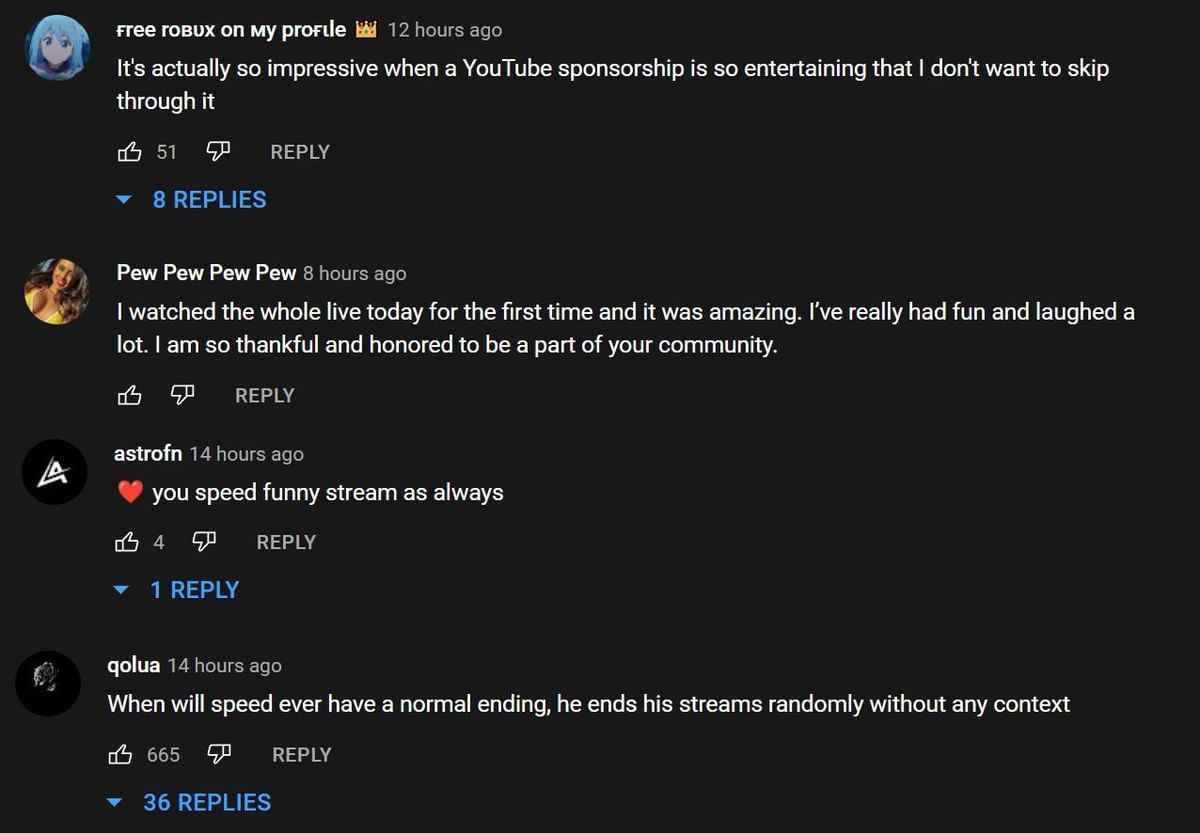Reply to qolua's comment

(301, 755)
